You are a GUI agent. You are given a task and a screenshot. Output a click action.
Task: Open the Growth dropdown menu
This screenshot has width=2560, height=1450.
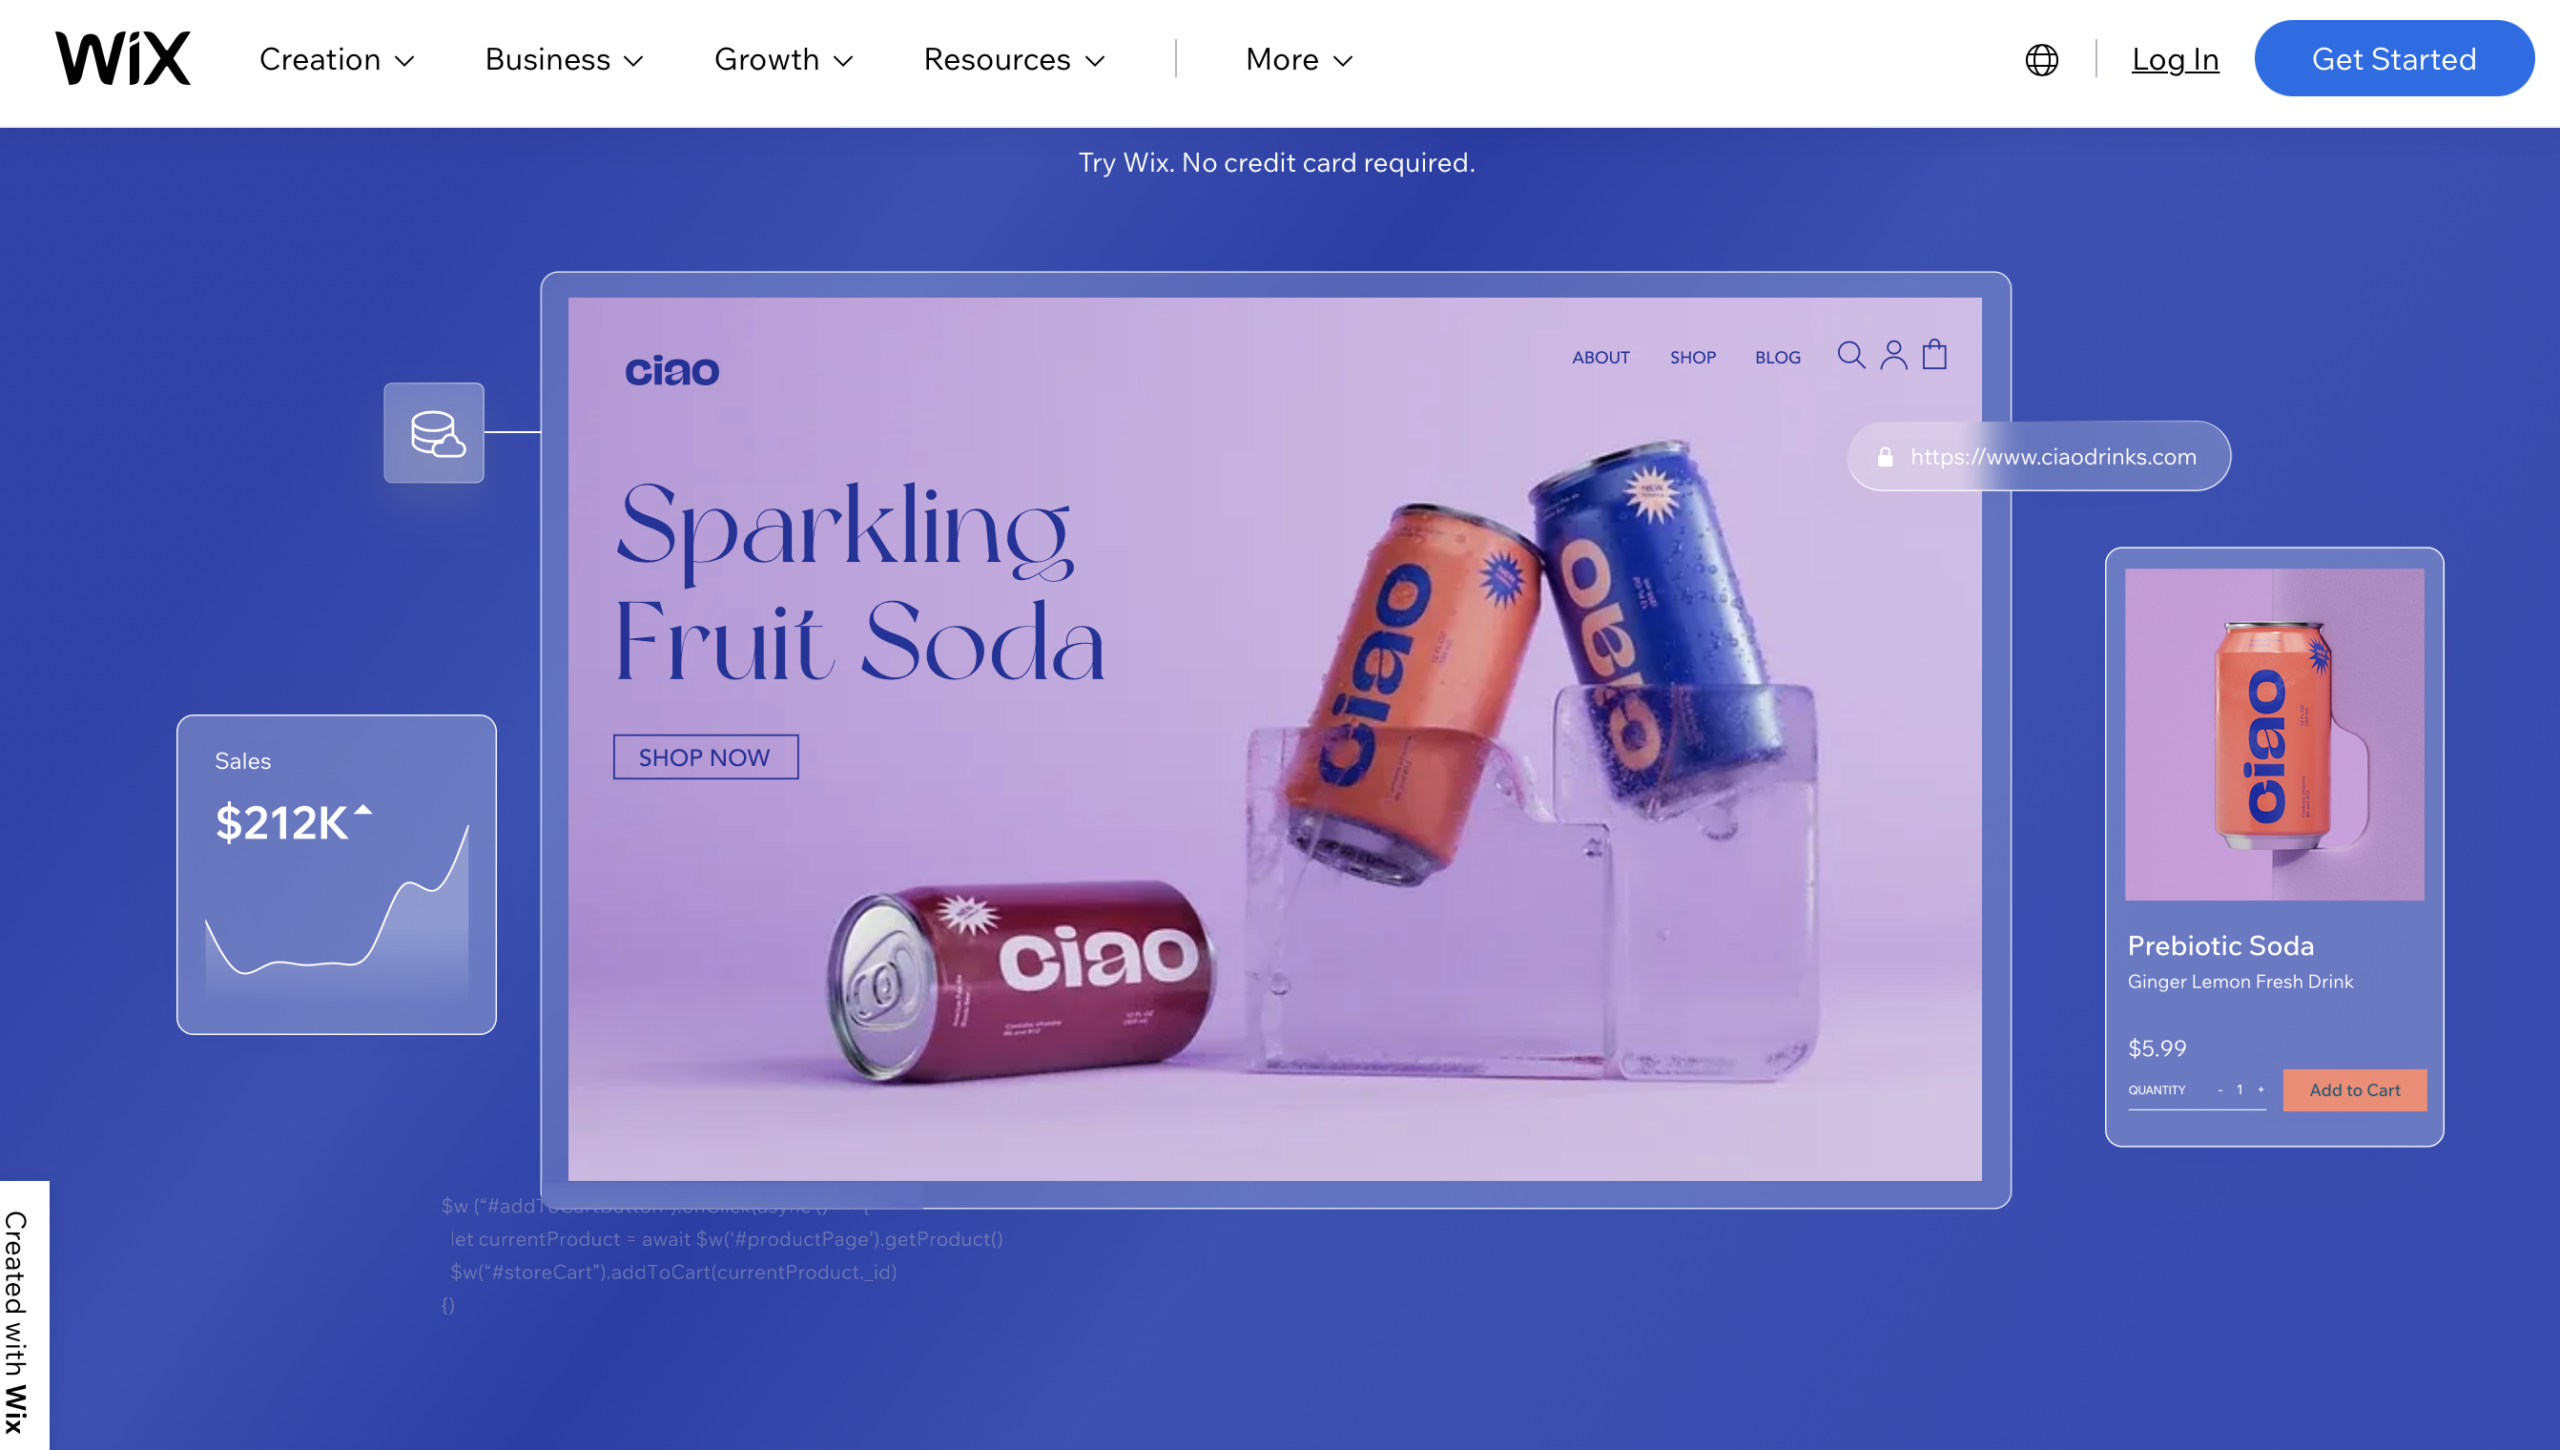coord(784,60)
